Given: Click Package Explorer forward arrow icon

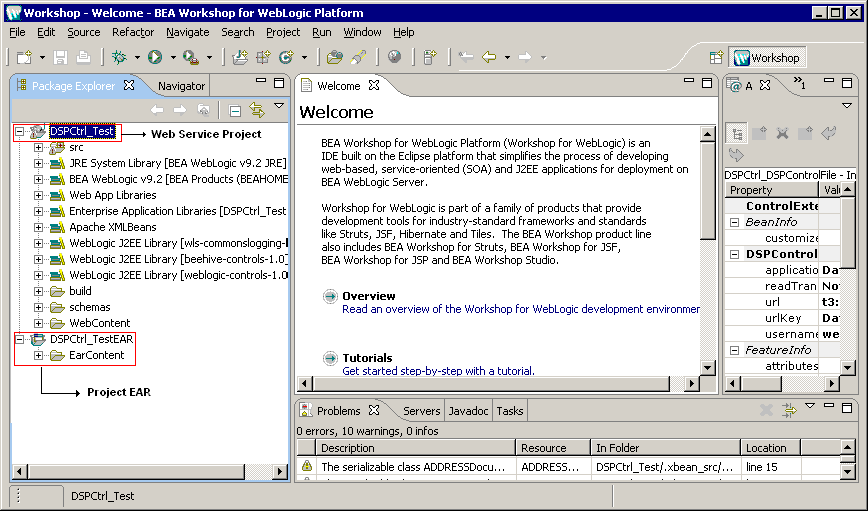Looking at the screenshot, I should (x=180, y=110).
